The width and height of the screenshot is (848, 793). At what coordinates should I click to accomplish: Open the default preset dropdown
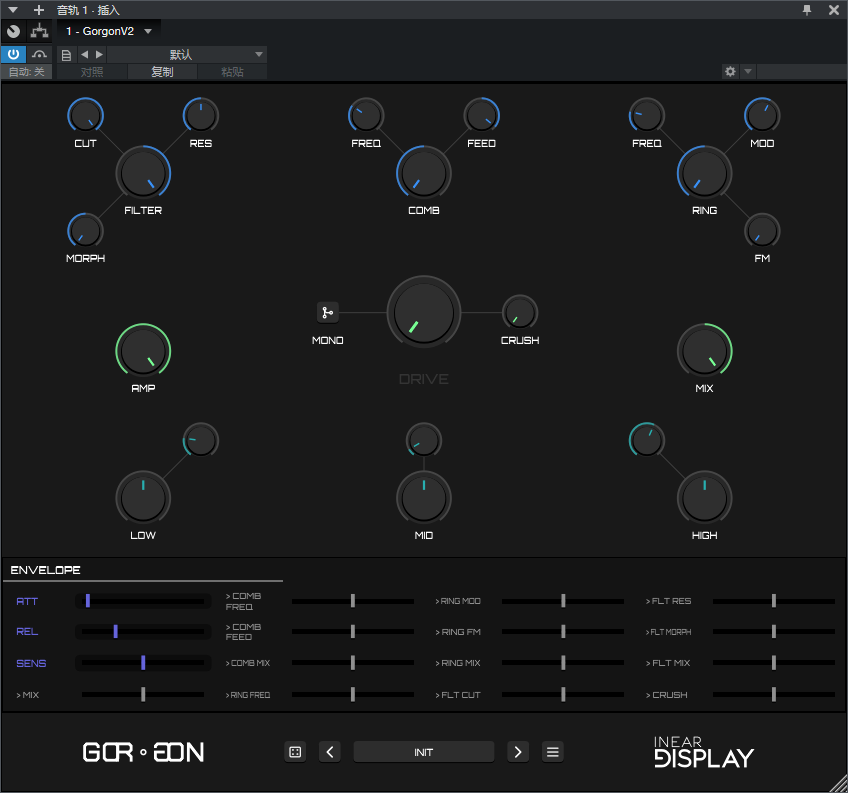(187, 54)
